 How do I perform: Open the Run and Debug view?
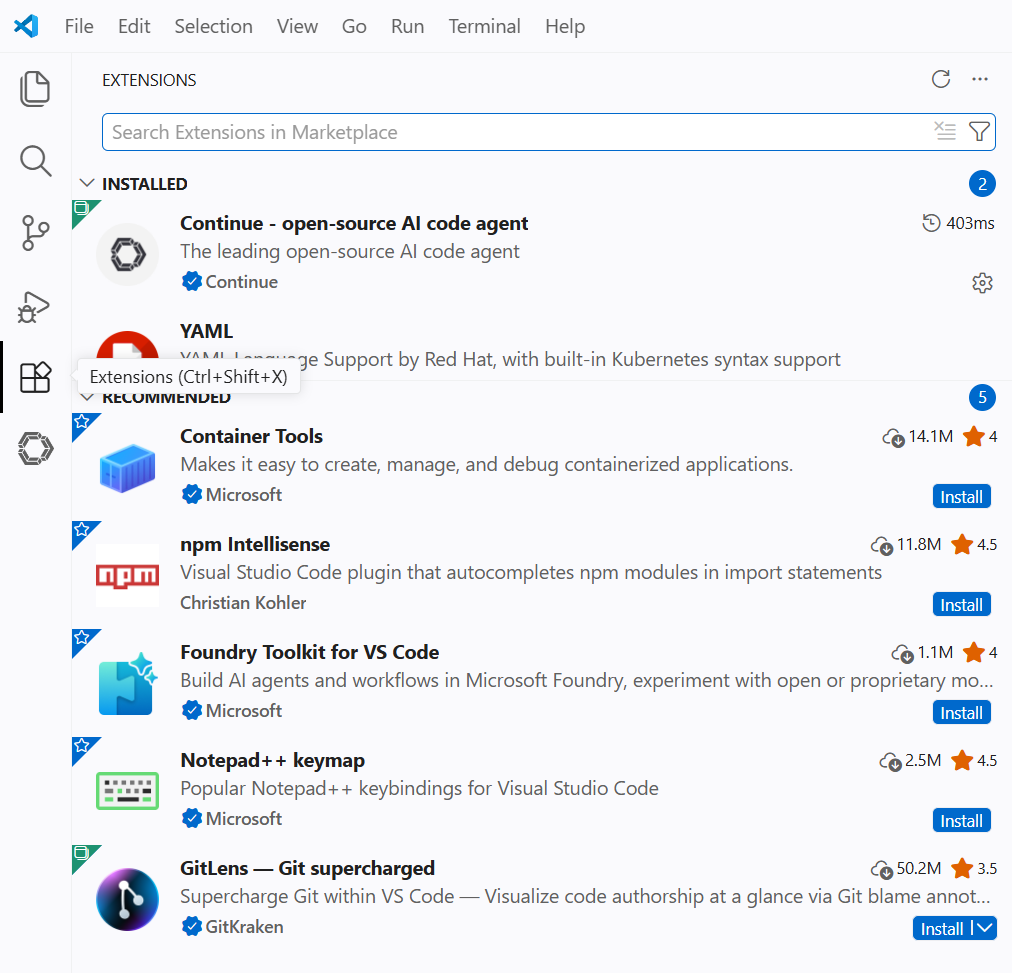(34, 307)
